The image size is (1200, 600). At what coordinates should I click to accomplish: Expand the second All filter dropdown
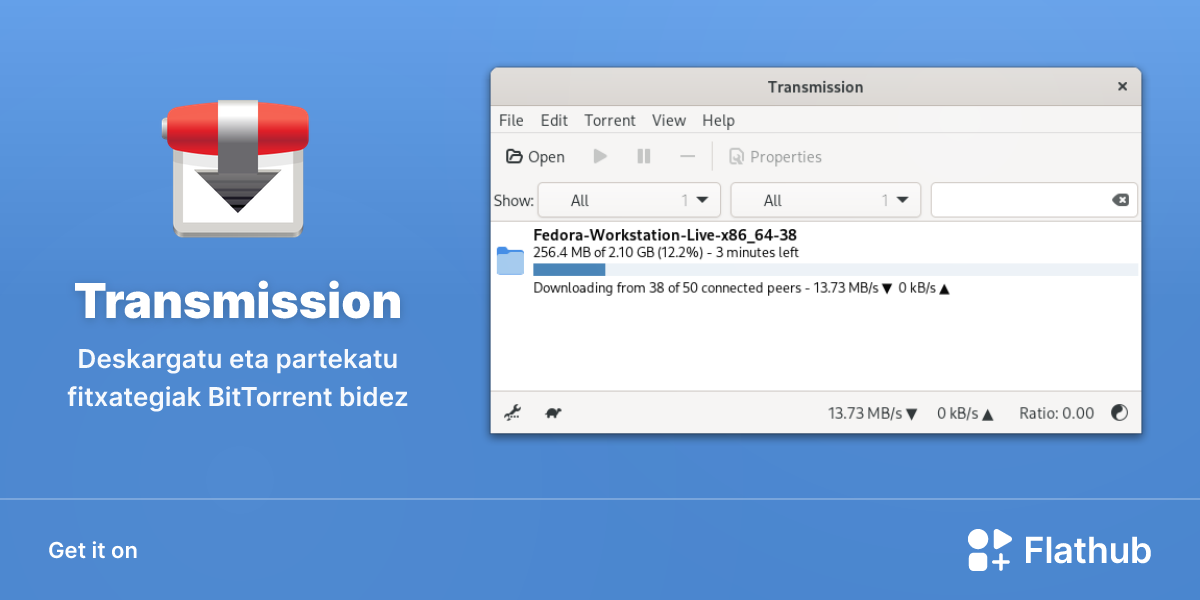(x=825, y=200)
